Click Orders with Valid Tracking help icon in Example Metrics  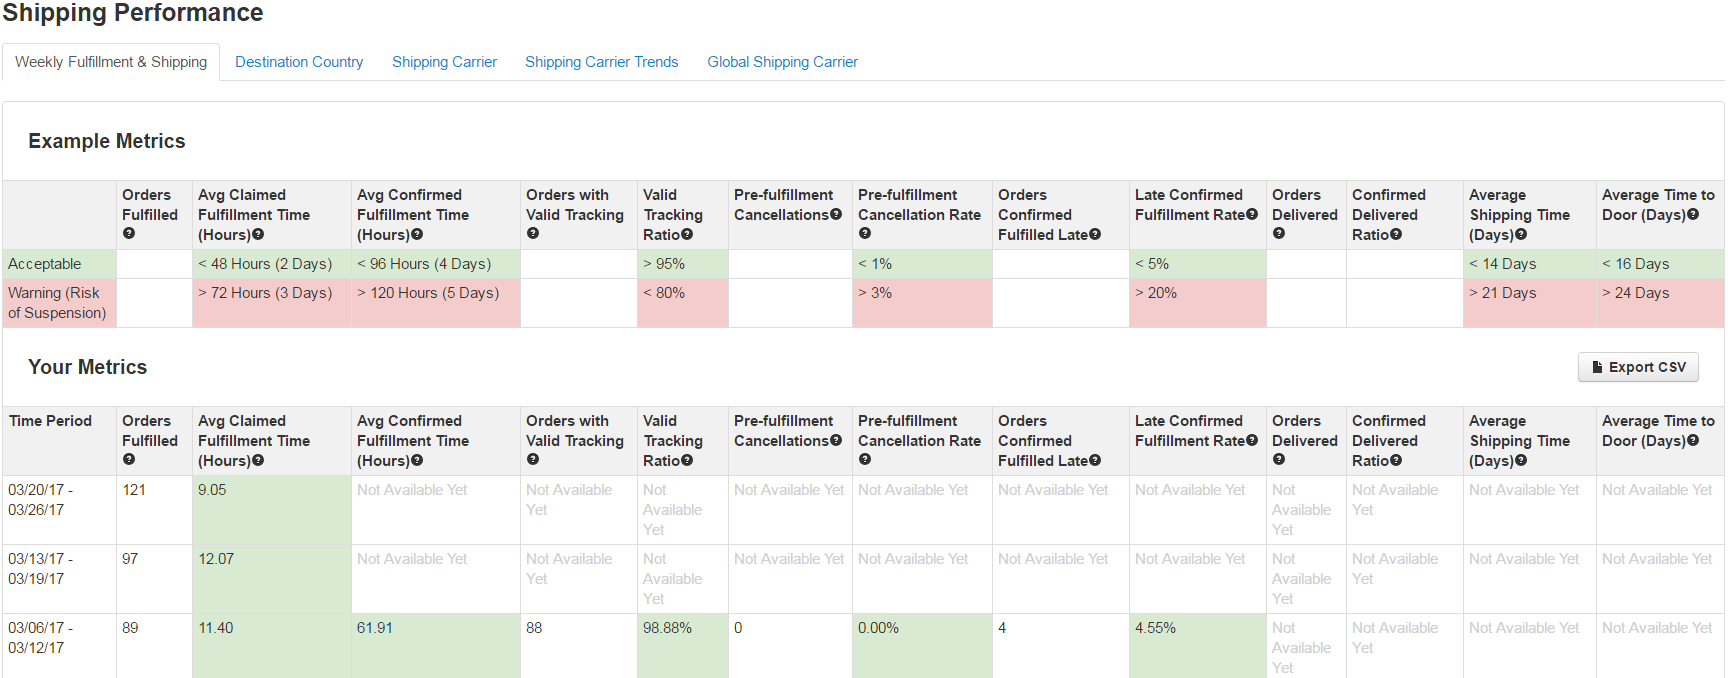coord(532,234)
